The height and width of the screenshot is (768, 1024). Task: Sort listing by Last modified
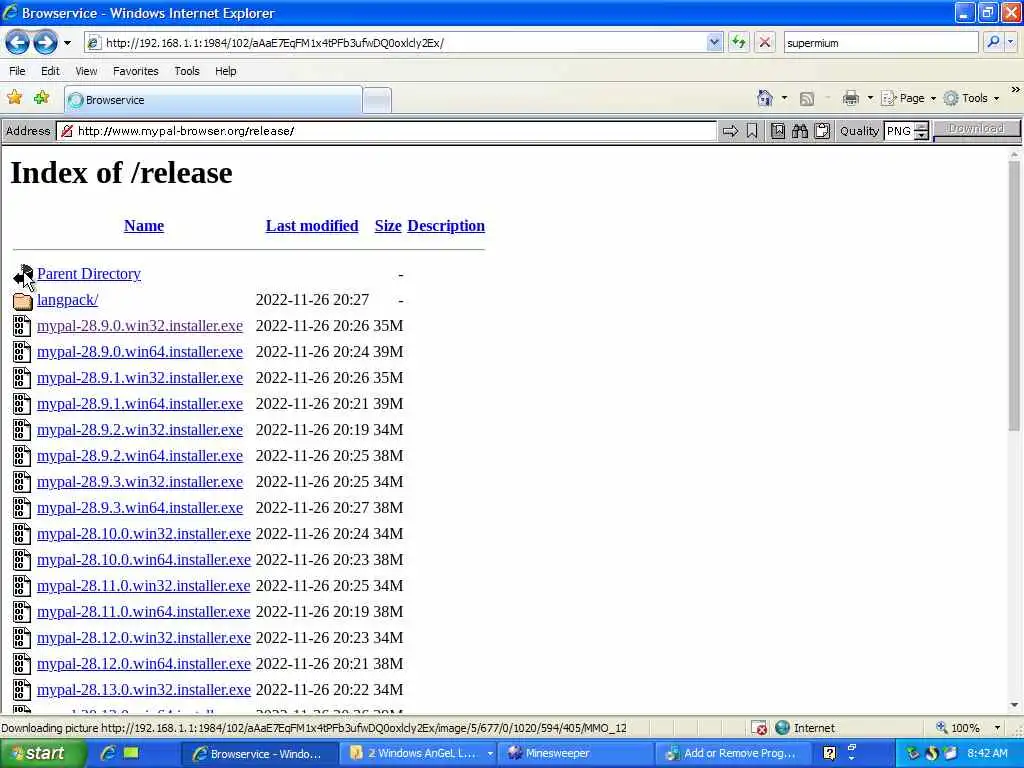[312, 226]
